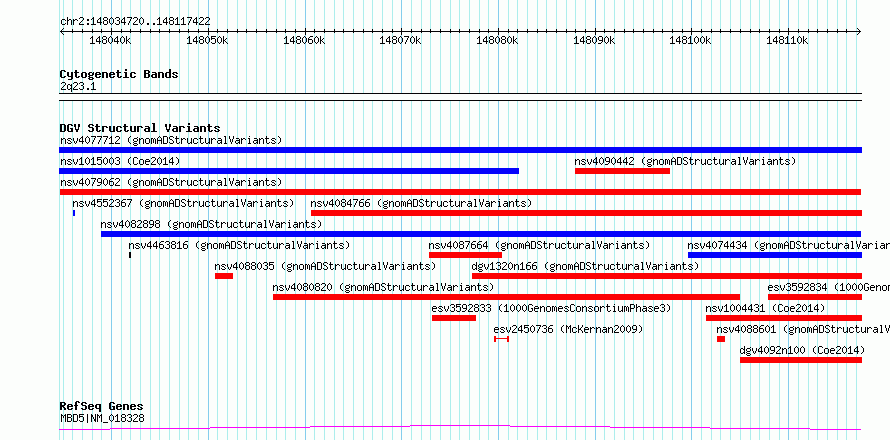
Task: Select the short nsv4088035 red bar
Action: (224, 276)
